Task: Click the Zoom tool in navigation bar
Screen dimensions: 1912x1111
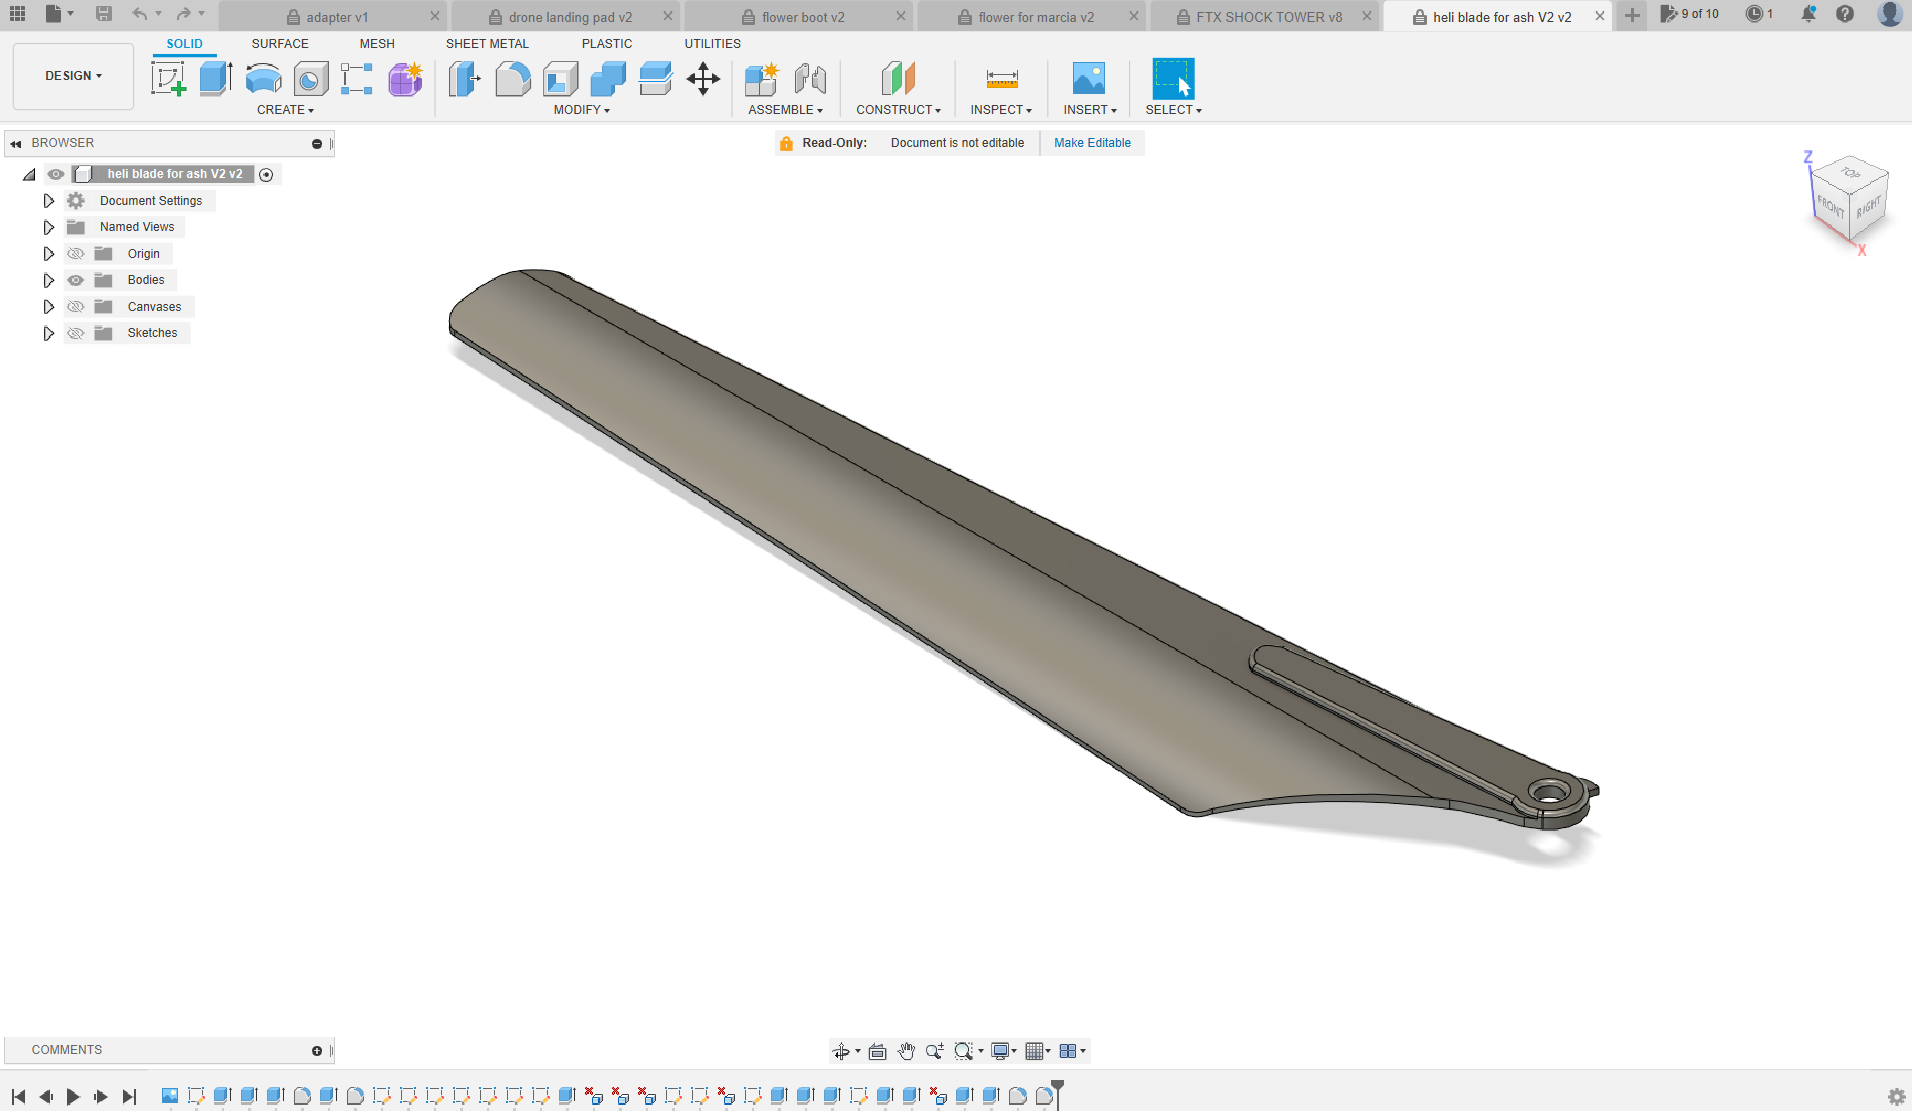Action: tap(934, 1051)
